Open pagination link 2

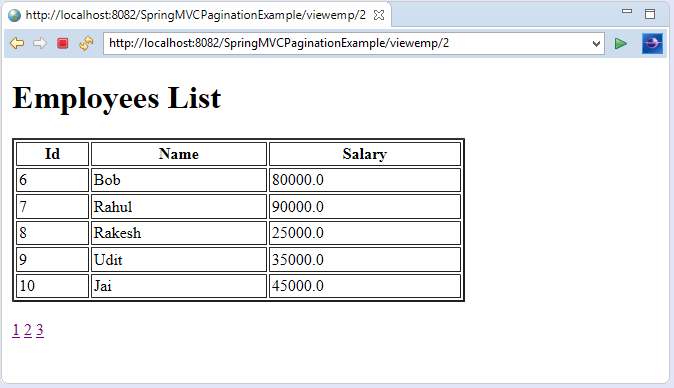click(28, 330)
